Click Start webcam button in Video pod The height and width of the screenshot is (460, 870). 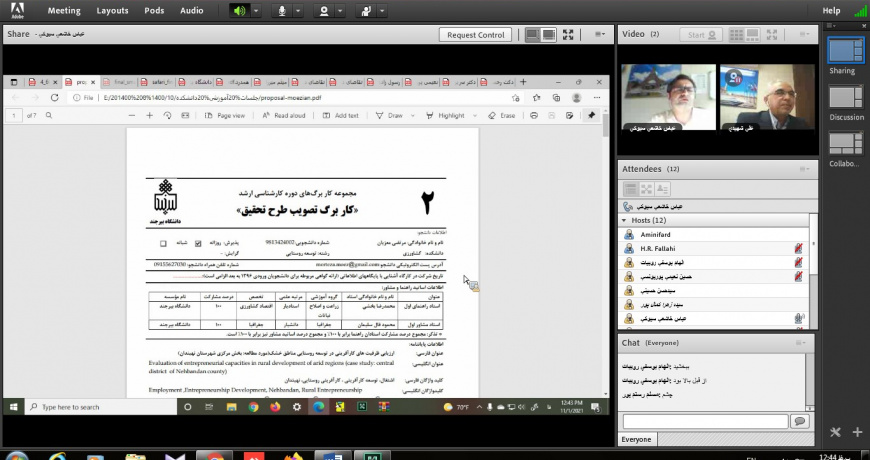(x=701, y=34)
